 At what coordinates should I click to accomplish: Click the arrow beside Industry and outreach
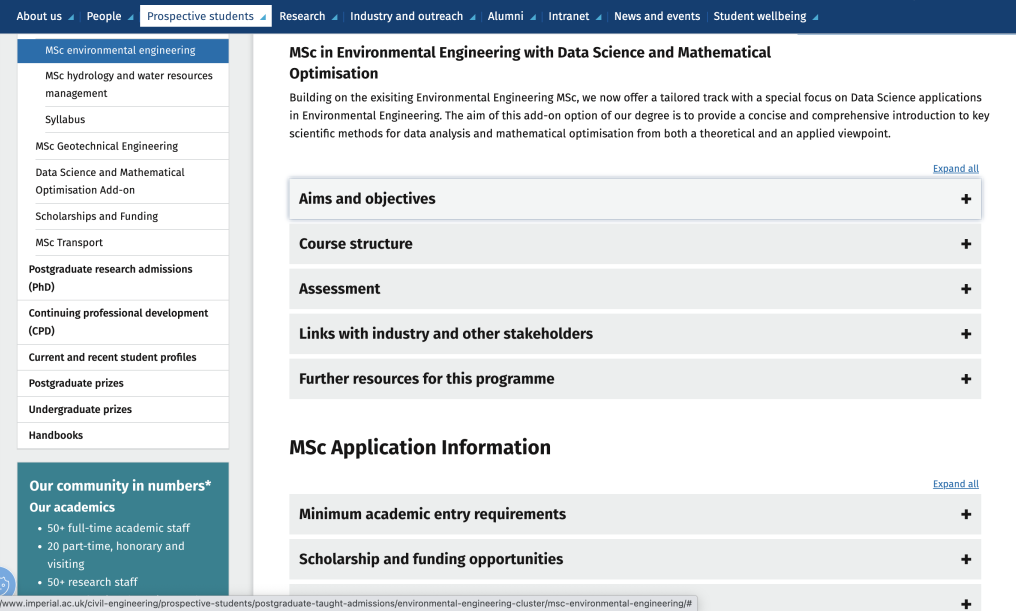click(x=472, y=17)
